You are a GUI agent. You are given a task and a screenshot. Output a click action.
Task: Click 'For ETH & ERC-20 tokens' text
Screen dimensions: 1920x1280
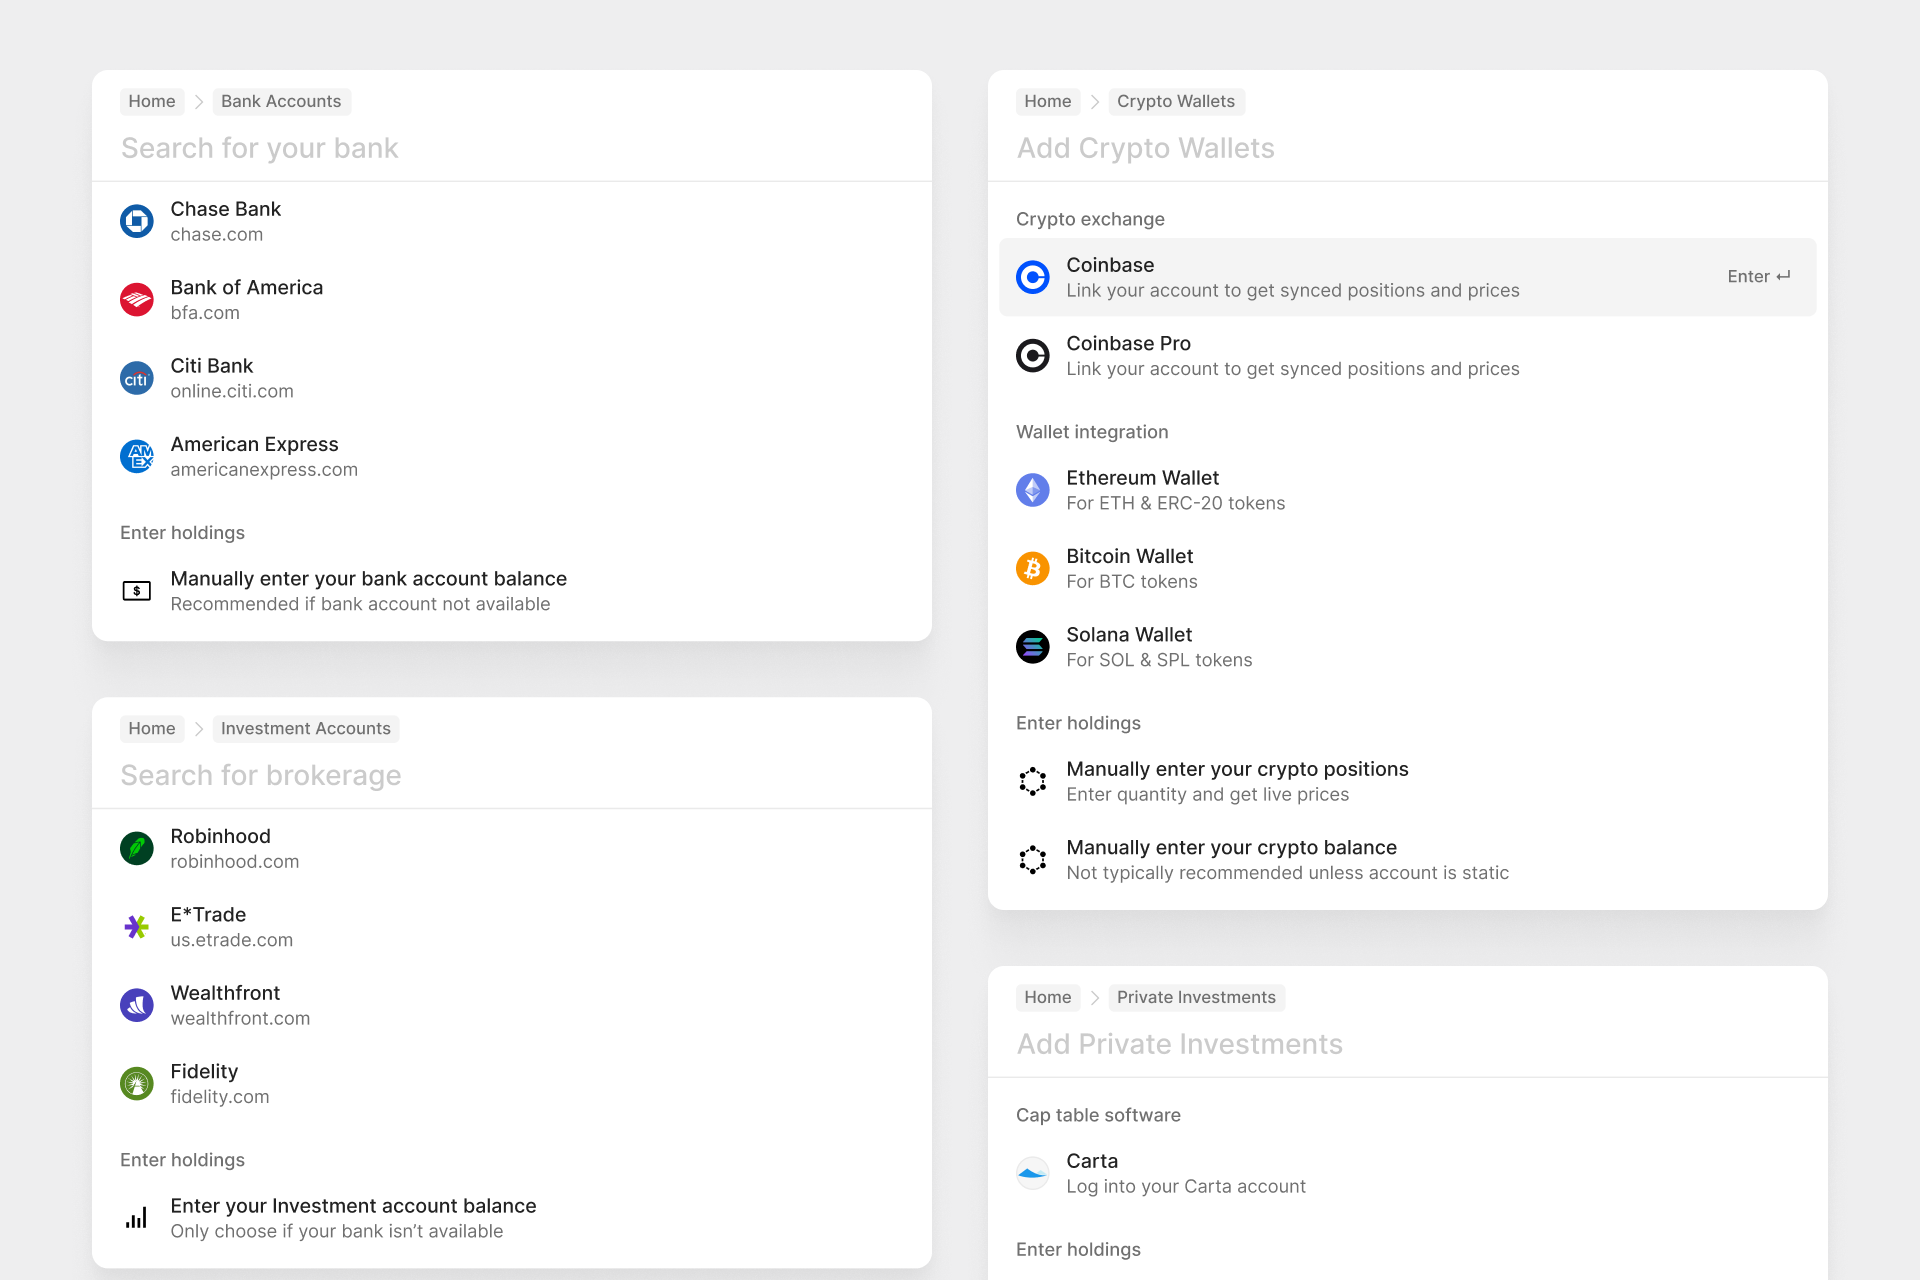pos(1176,503)
